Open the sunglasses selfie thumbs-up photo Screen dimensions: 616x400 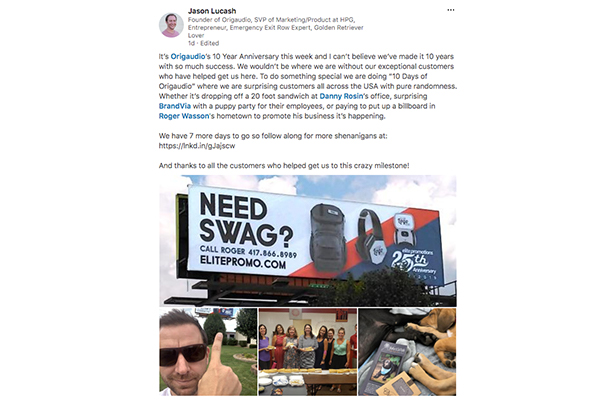[x=208, y=352]
